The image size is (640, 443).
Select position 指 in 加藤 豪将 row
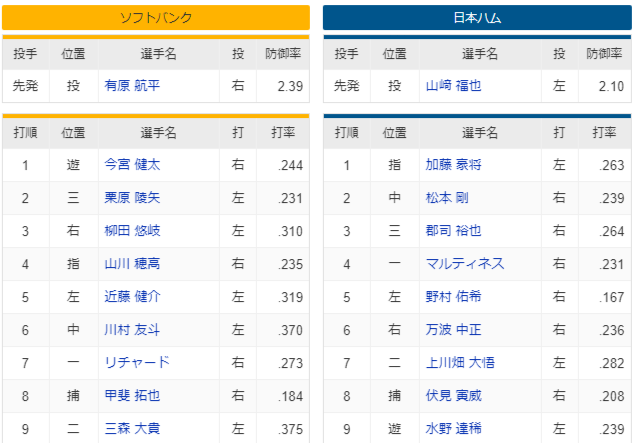(x=395, y=165)
